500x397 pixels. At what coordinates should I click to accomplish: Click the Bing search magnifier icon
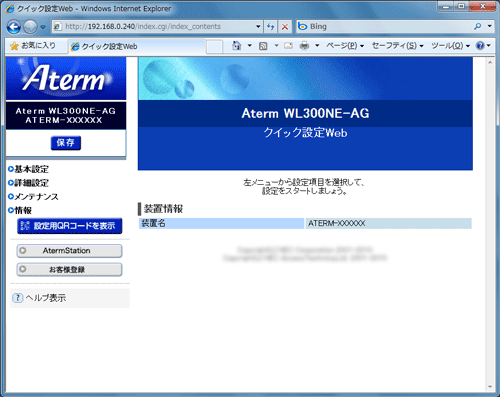coord(478,26)
